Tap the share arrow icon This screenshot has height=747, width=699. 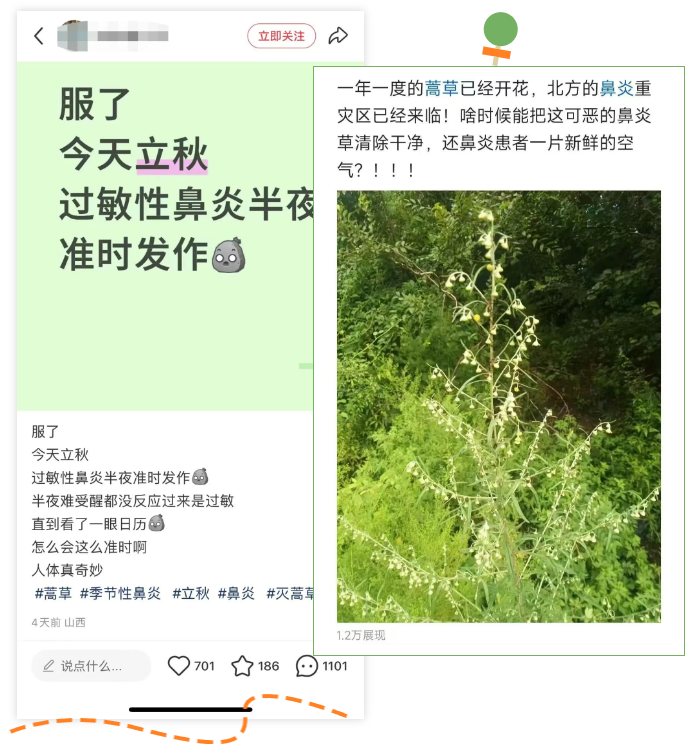(x=338, y=36)
